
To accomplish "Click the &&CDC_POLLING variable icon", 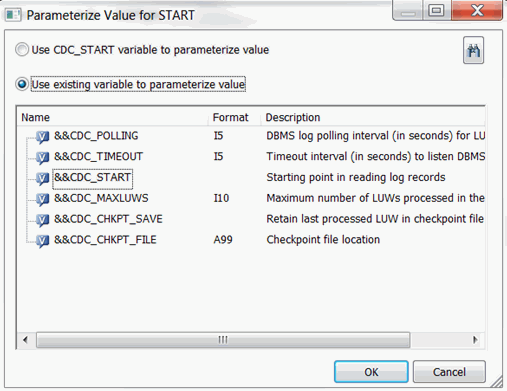I will tap(42, 136).
